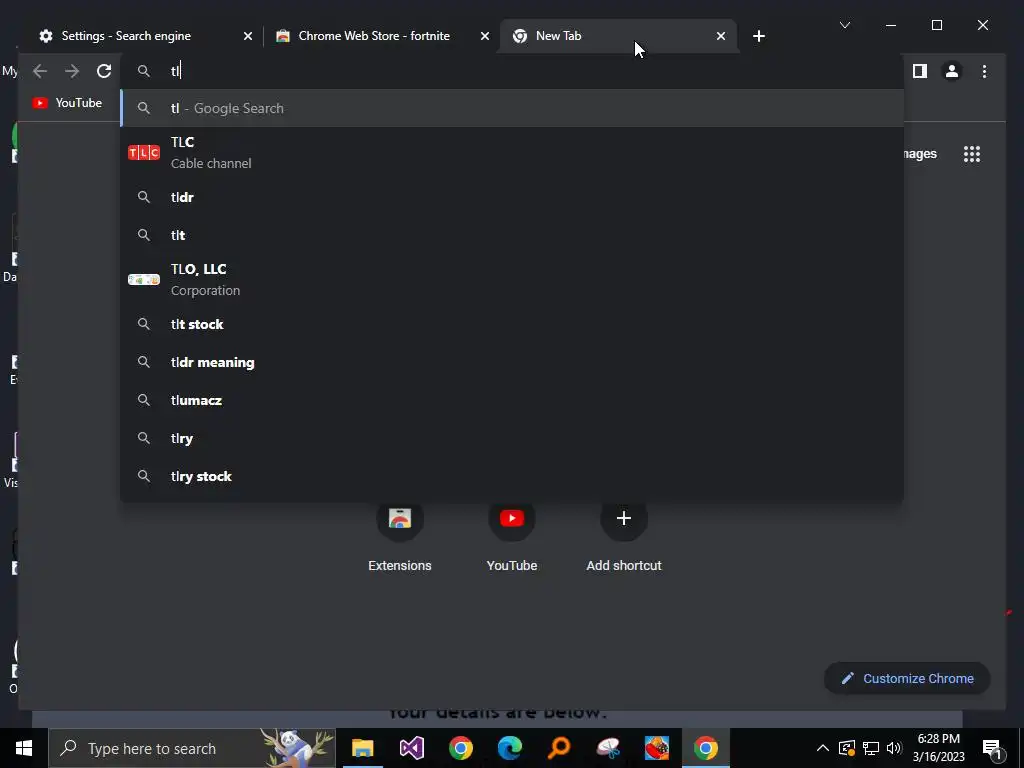Add a new shortcut tile
This screenshot has width=1024, height=768.
(x=624, y=537)
